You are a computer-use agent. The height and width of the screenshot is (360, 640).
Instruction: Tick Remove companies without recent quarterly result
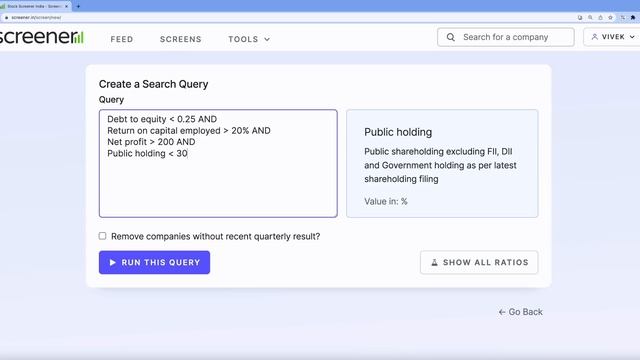click(102, 236)
